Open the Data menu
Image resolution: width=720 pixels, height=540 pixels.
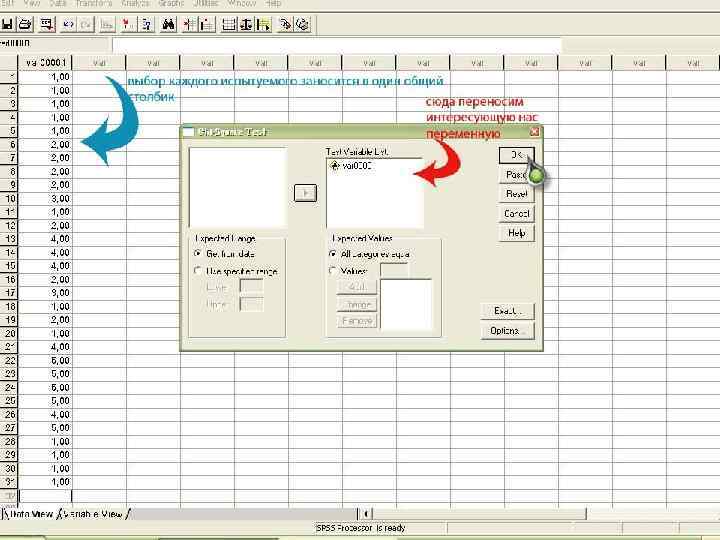[57, 3]
